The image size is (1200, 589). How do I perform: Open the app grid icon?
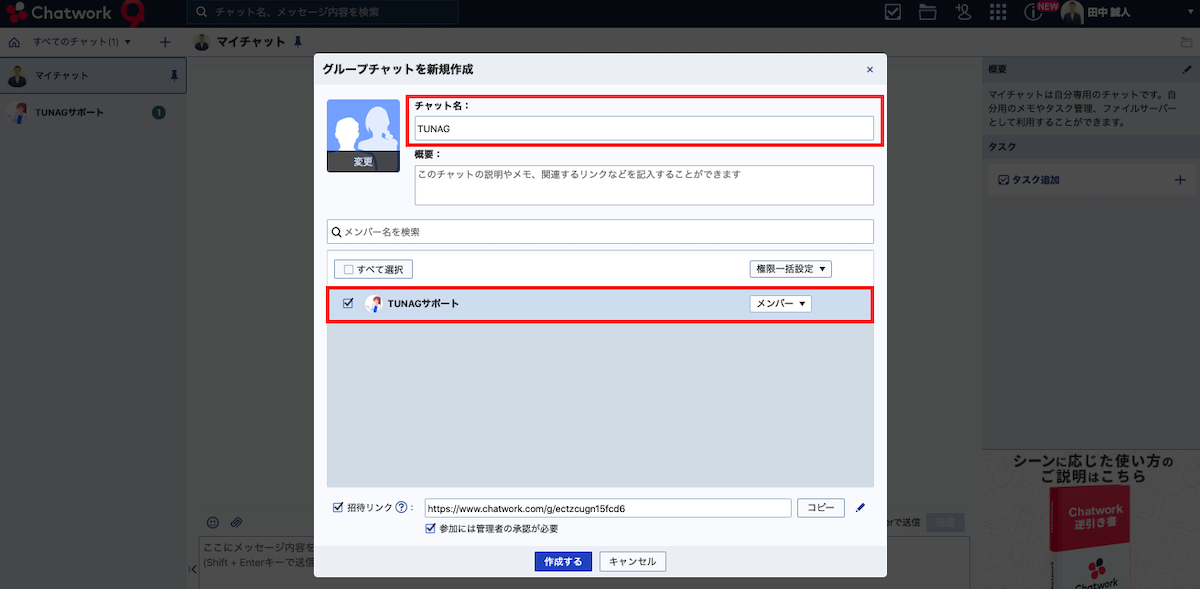pyautogui.click(x=997, y=12)
